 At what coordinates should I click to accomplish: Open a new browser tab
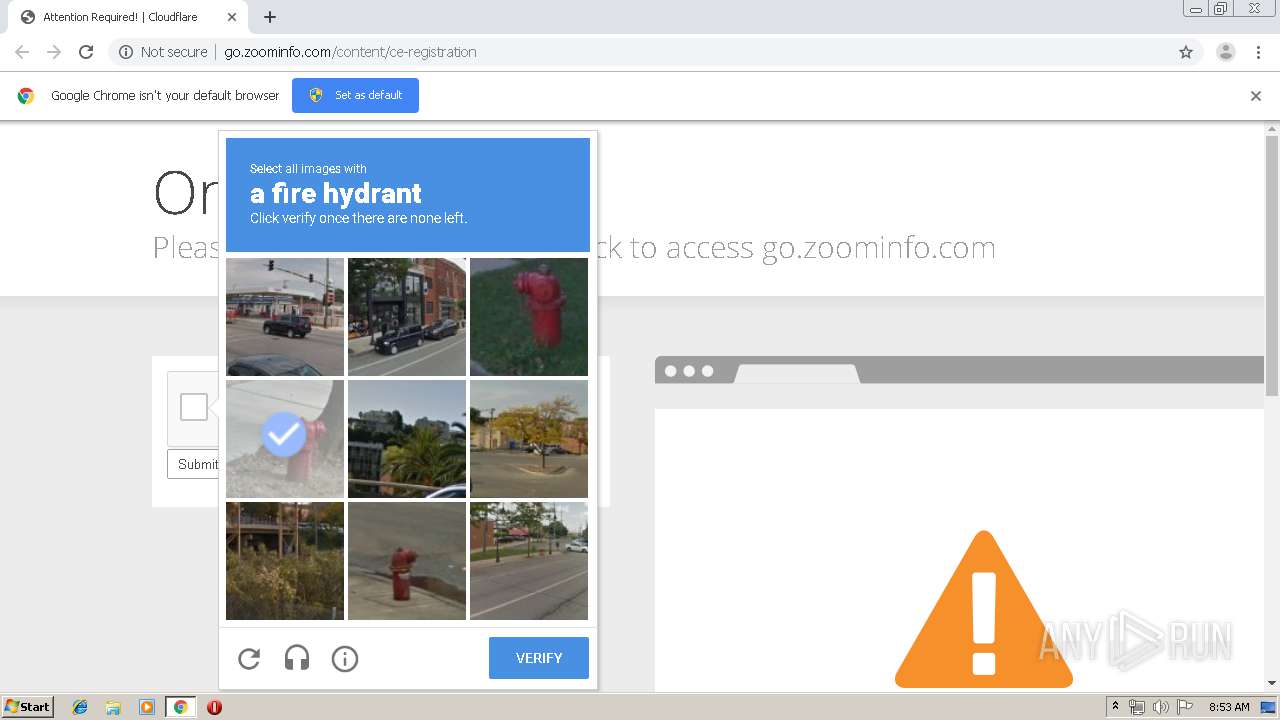point(270,17)
